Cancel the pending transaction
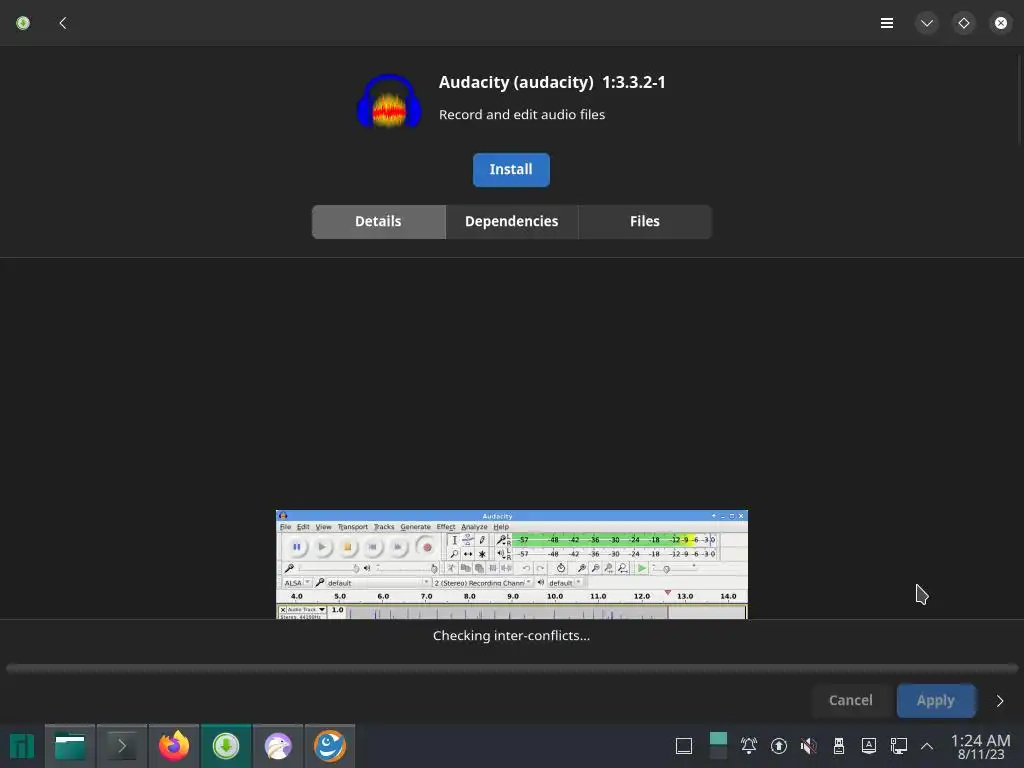1024x768 pixels. (x=850, y=701)
